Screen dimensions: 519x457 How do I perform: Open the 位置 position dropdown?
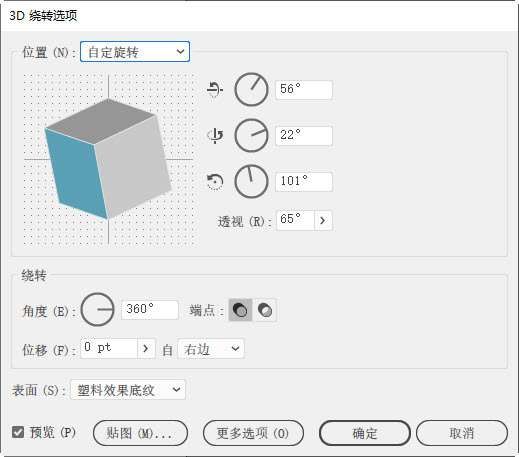pos(135,52)
